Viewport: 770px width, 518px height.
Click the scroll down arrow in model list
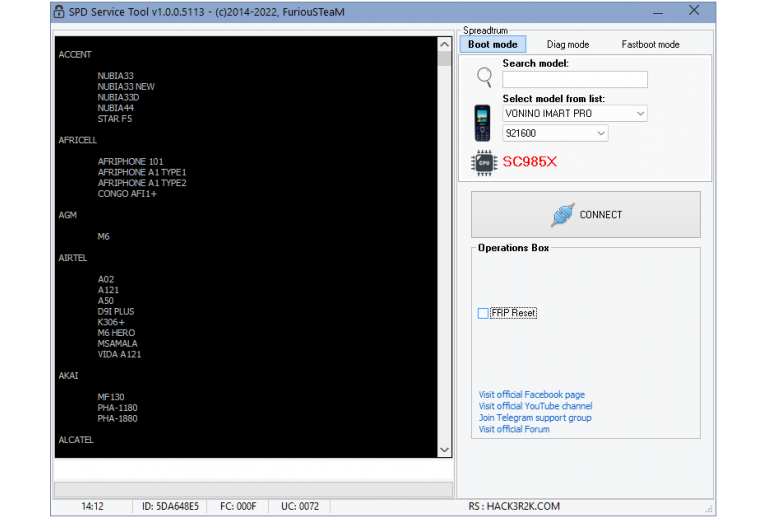click(444, 450)
